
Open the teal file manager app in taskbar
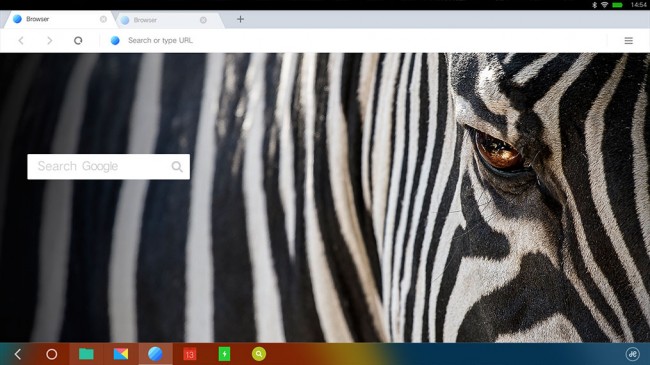(x=86, y=354)
